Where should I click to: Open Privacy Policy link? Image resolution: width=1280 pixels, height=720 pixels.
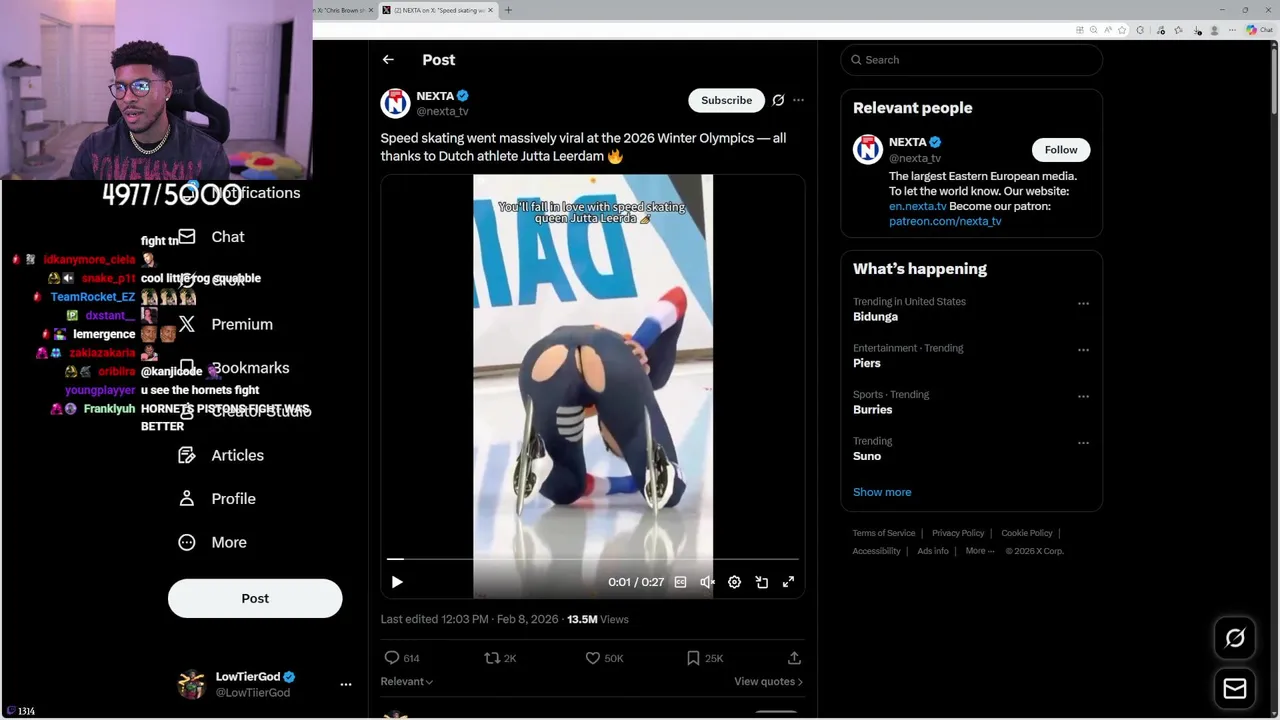(x=958, y=533)
